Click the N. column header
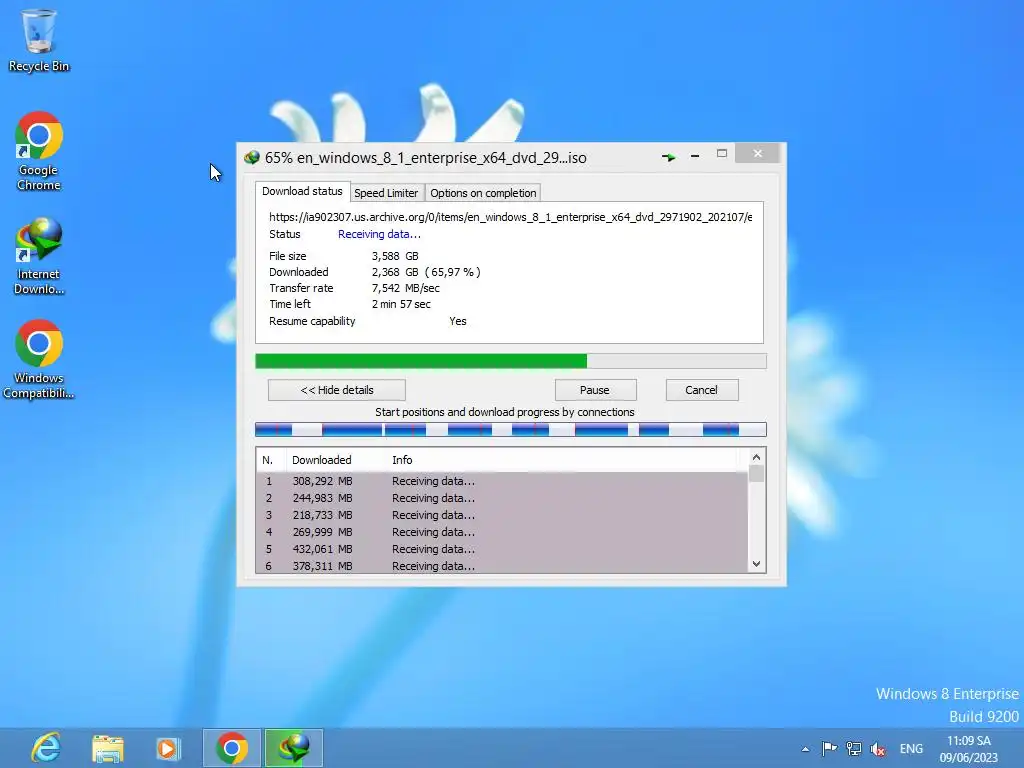 270,460
